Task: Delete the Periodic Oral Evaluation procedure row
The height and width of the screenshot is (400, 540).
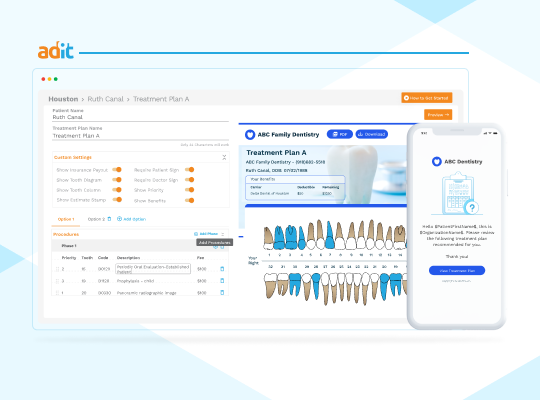Action: click(222, 269)
